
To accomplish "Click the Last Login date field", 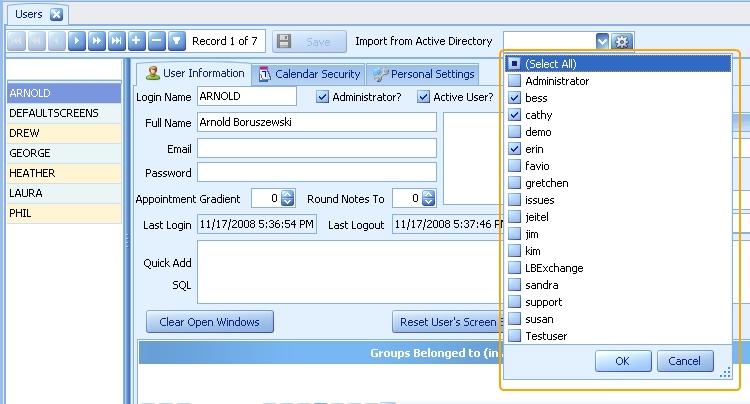I will (257, 224).
